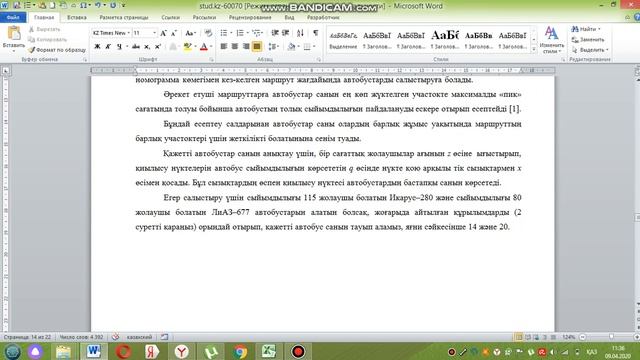Open the line spacing dropdown
640x360 pixels.
click(x=274, y=47)
